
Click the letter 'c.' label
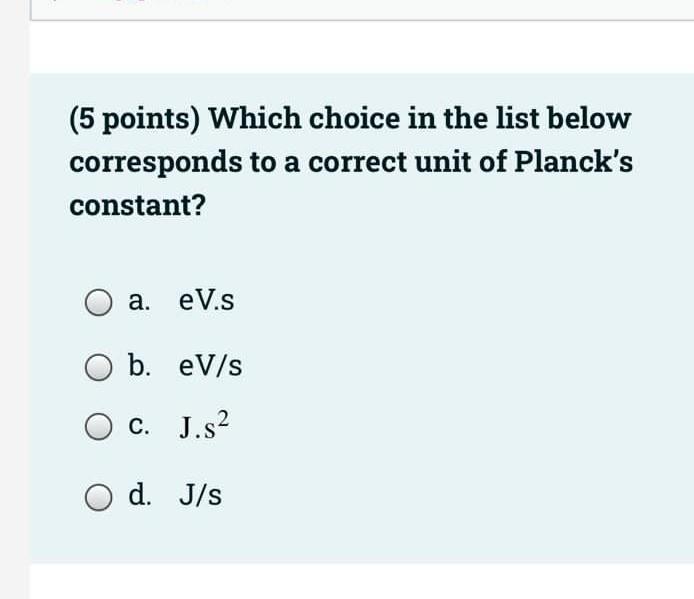(x=139, y=425)
